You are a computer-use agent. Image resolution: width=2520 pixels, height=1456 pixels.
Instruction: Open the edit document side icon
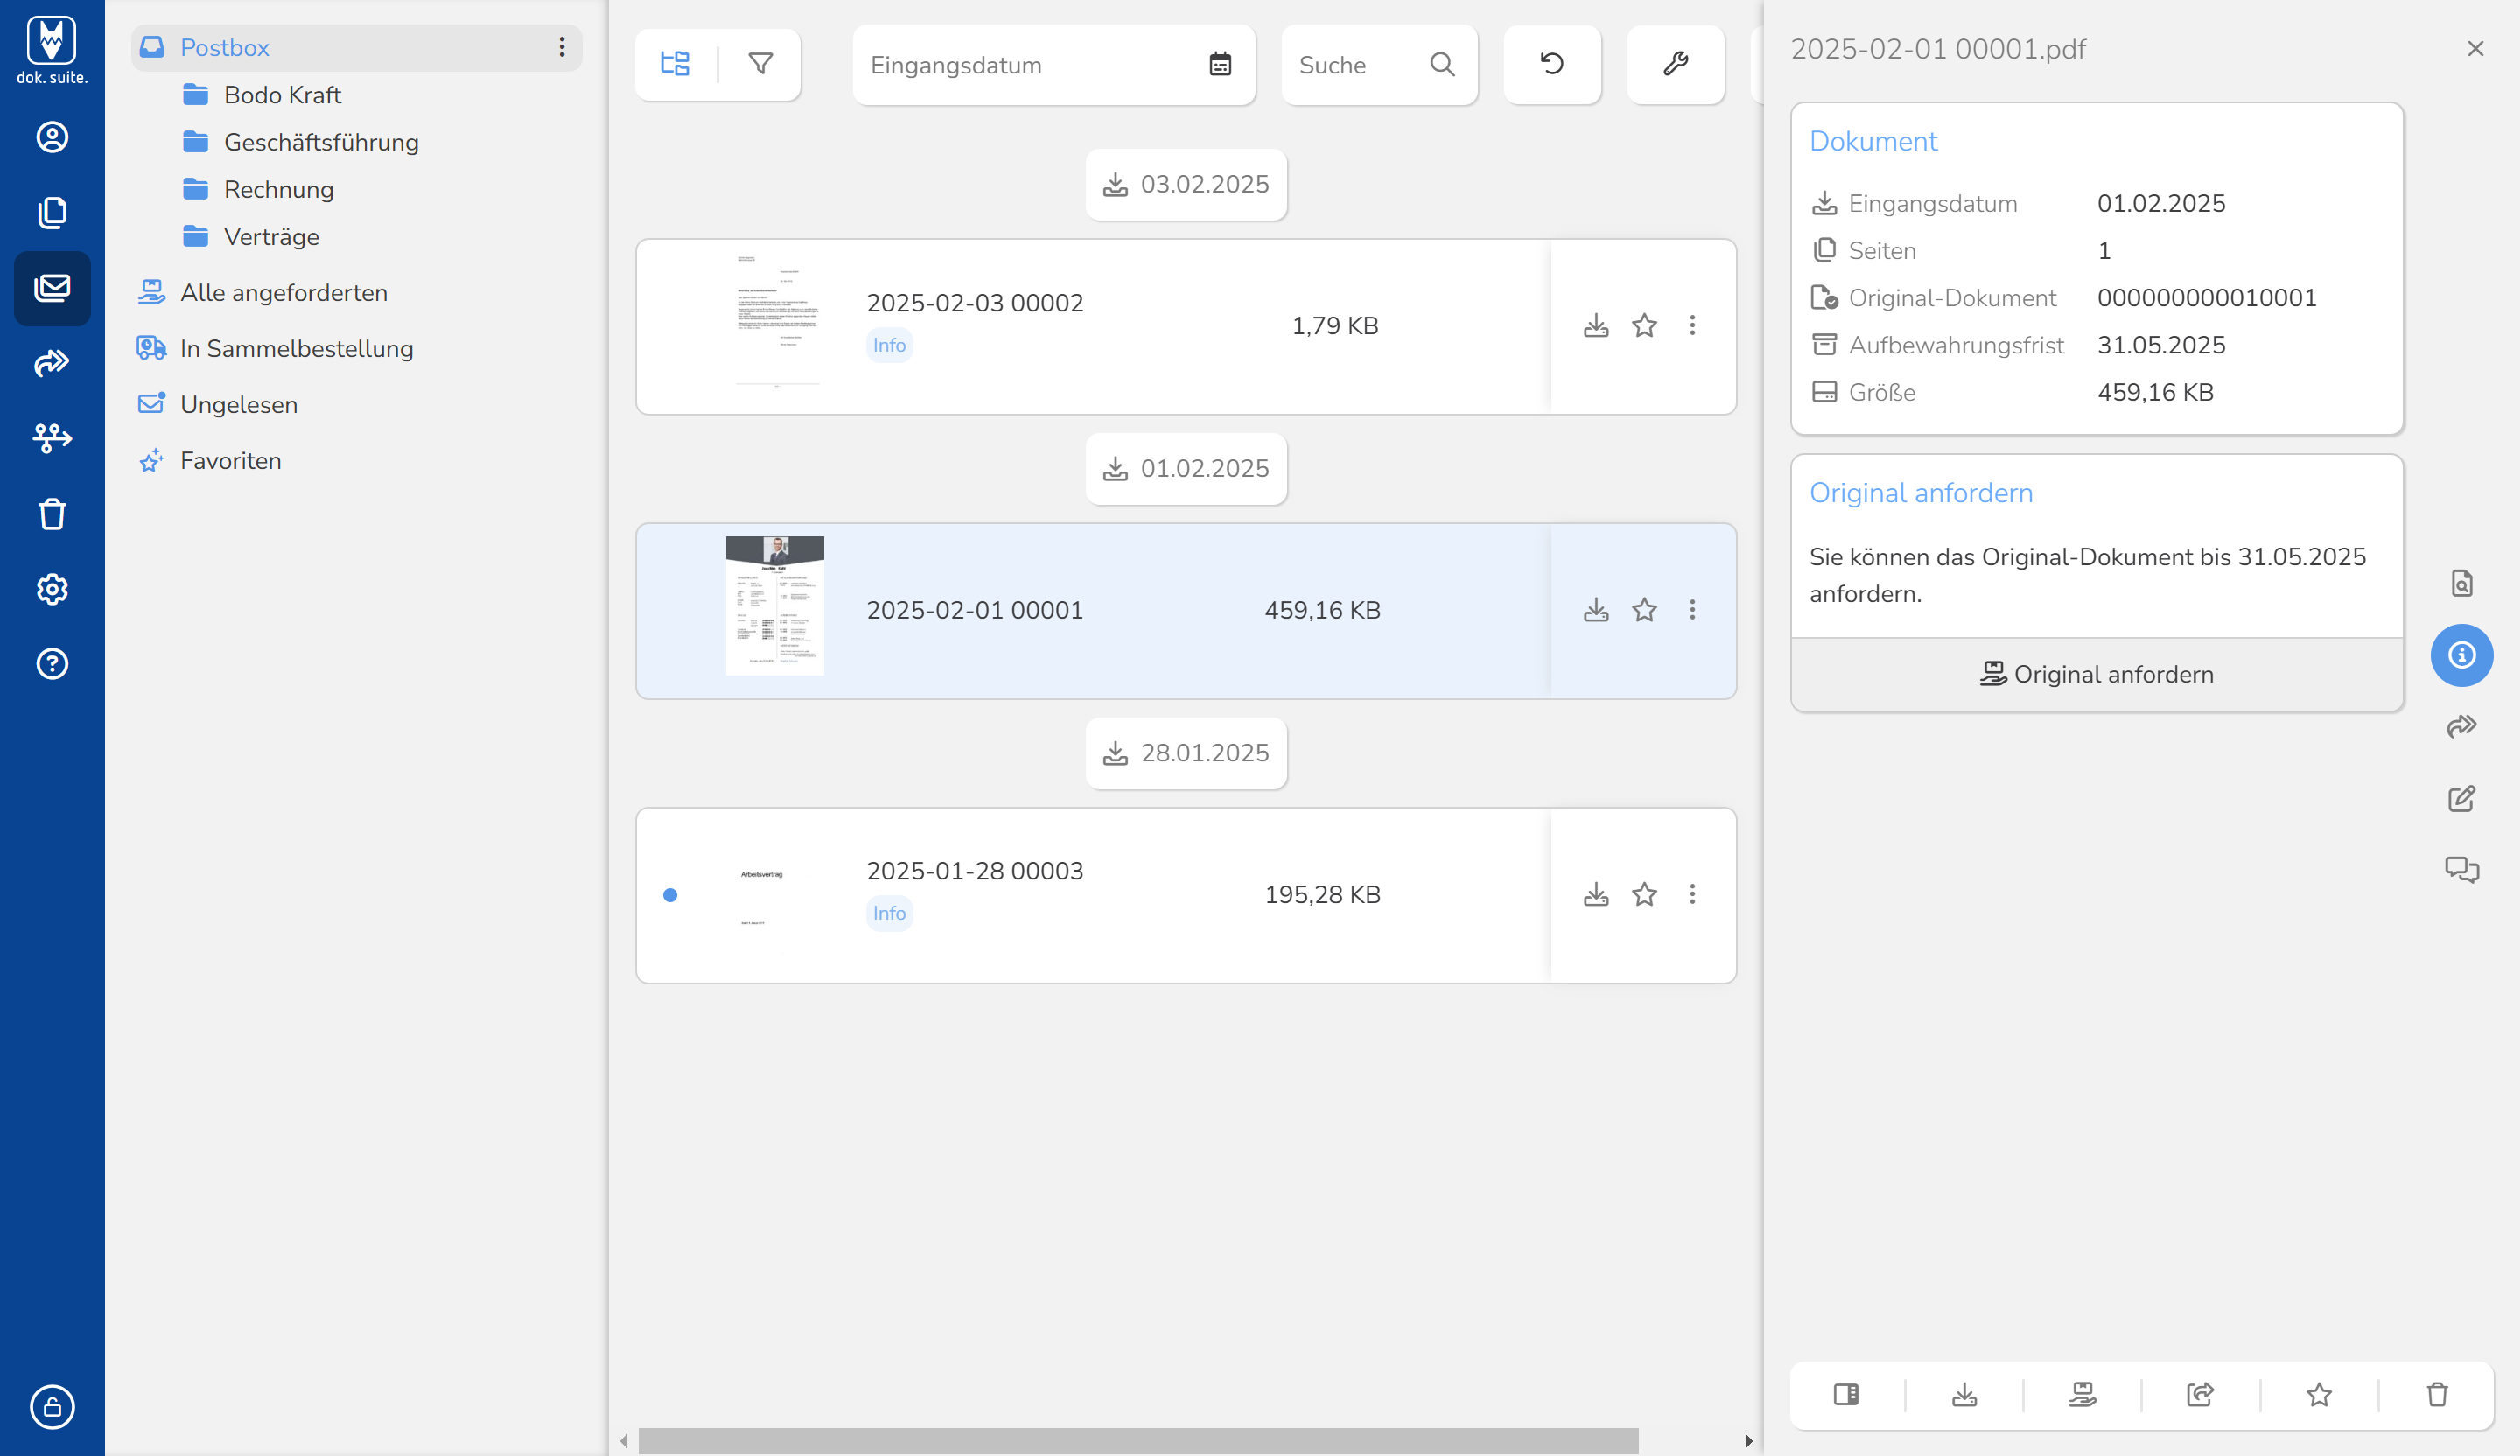click(x=2461, y=798)
